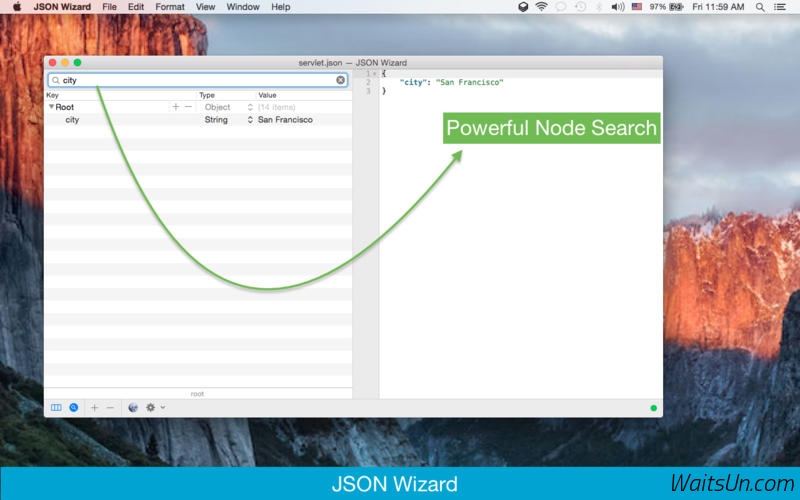Click the yellow minimize window button
This screenshot has height=500, width=800.
coord(65,62)
